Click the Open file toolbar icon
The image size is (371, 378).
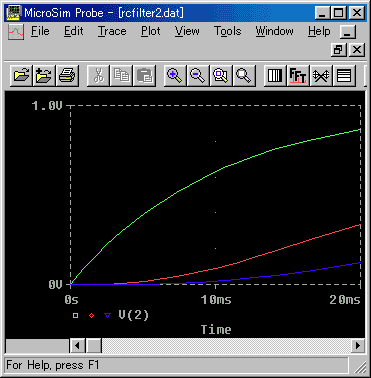click(x=22, y=75)
